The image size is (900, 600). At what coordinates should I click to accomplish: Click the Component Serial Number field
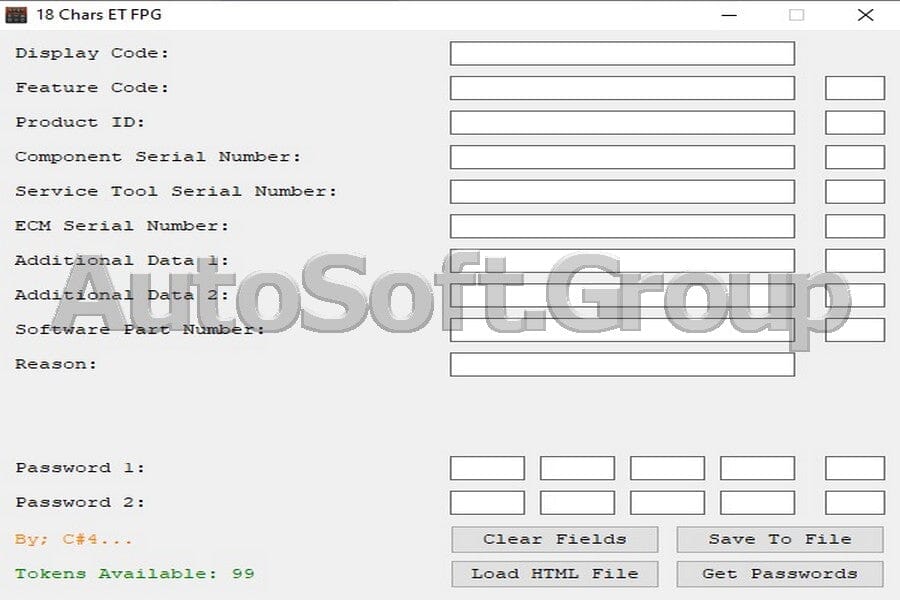coord(622,156)
